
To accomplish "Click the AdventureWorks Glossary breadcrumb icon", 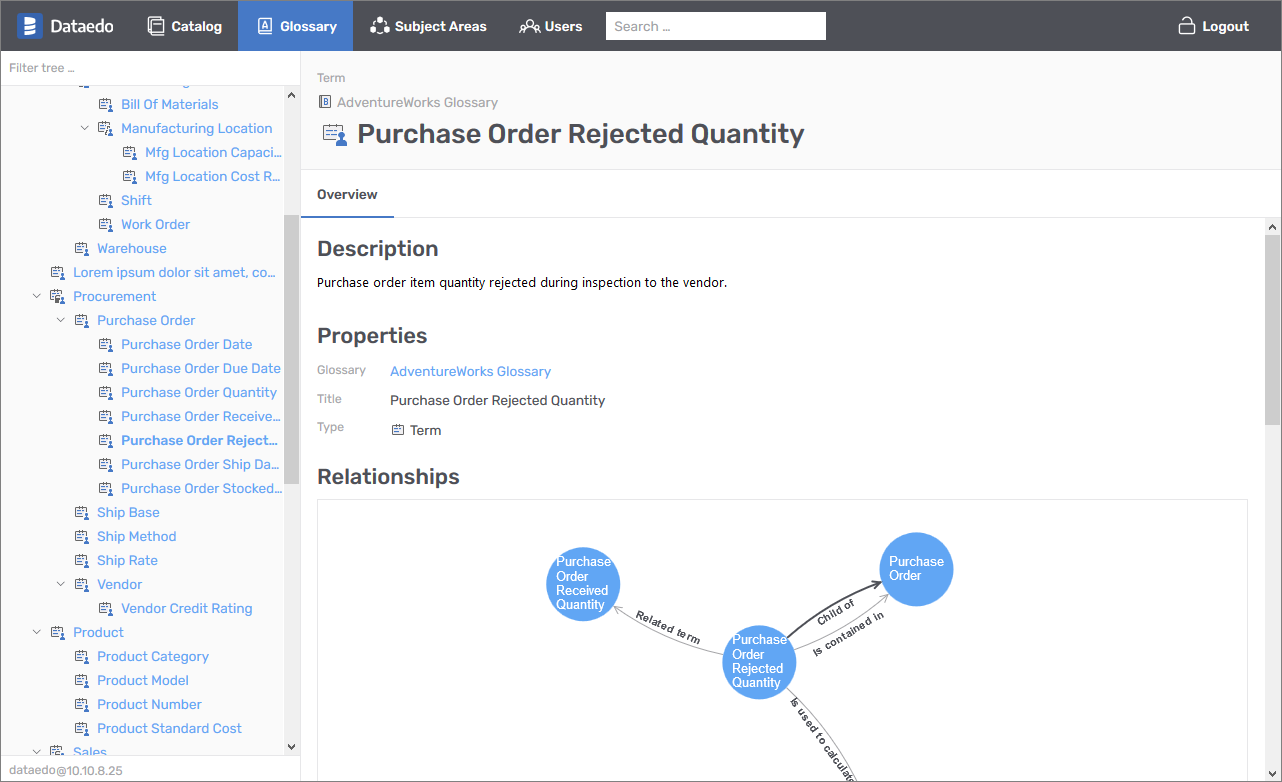I will pos(325,102).
